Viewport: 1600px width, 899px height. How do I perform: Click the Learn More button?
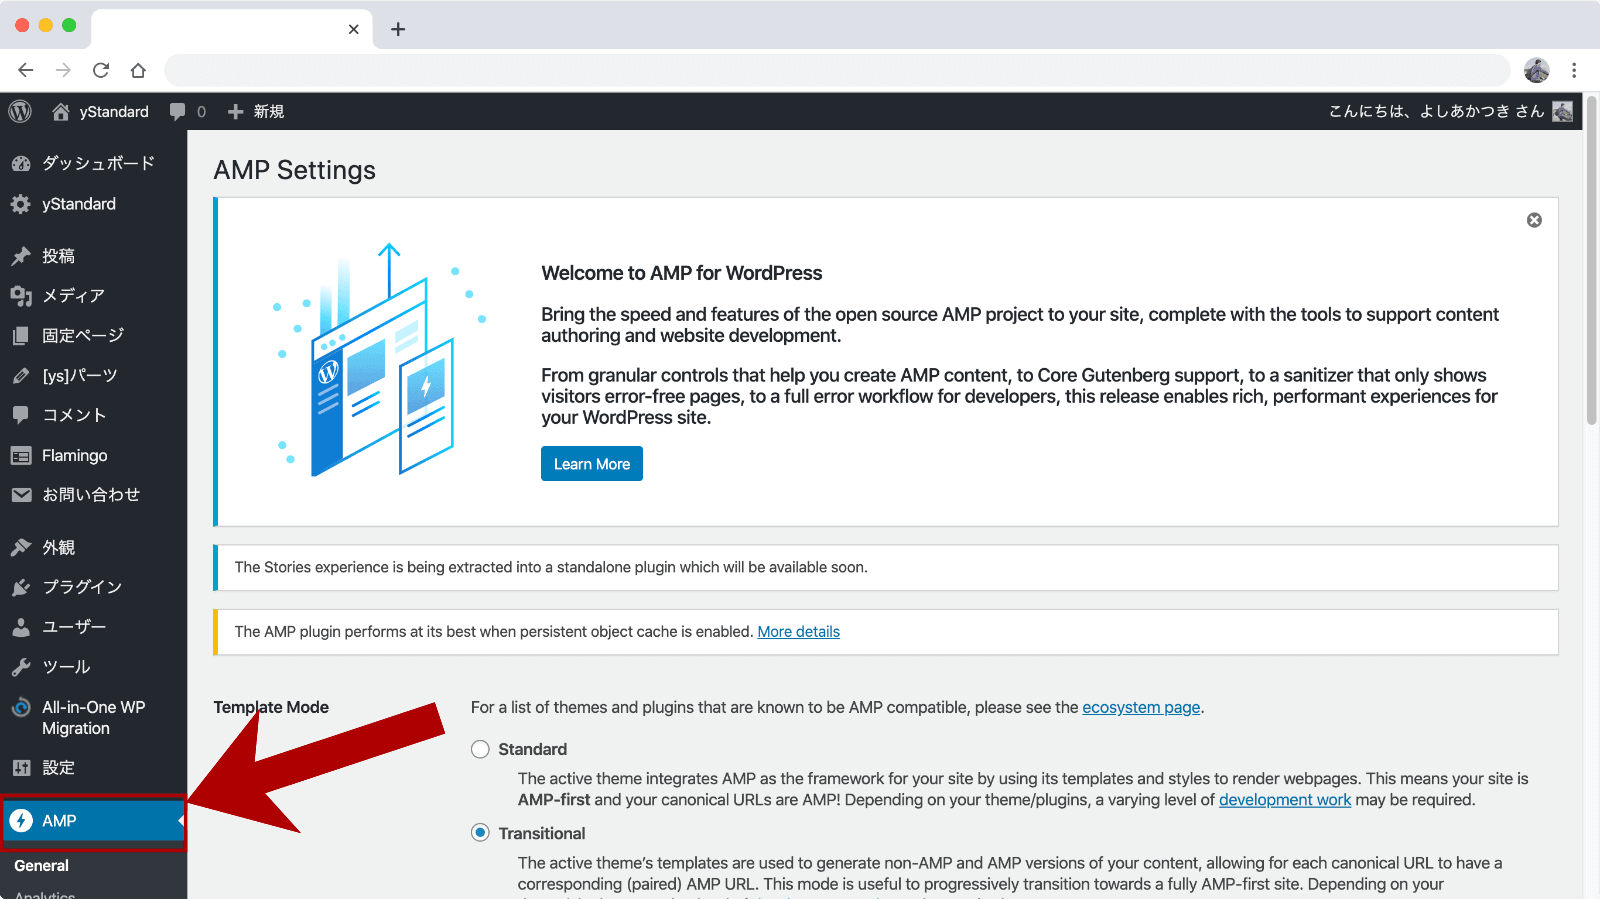point(592,464)
